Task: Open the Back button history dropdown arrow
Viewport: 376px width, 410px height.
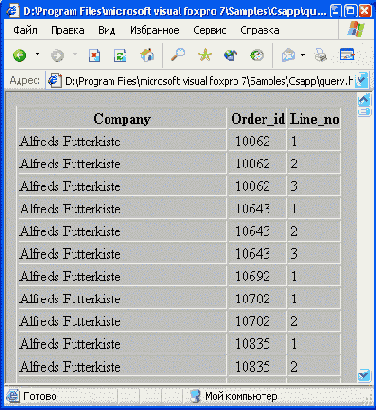Action: (x=37, y=54)
